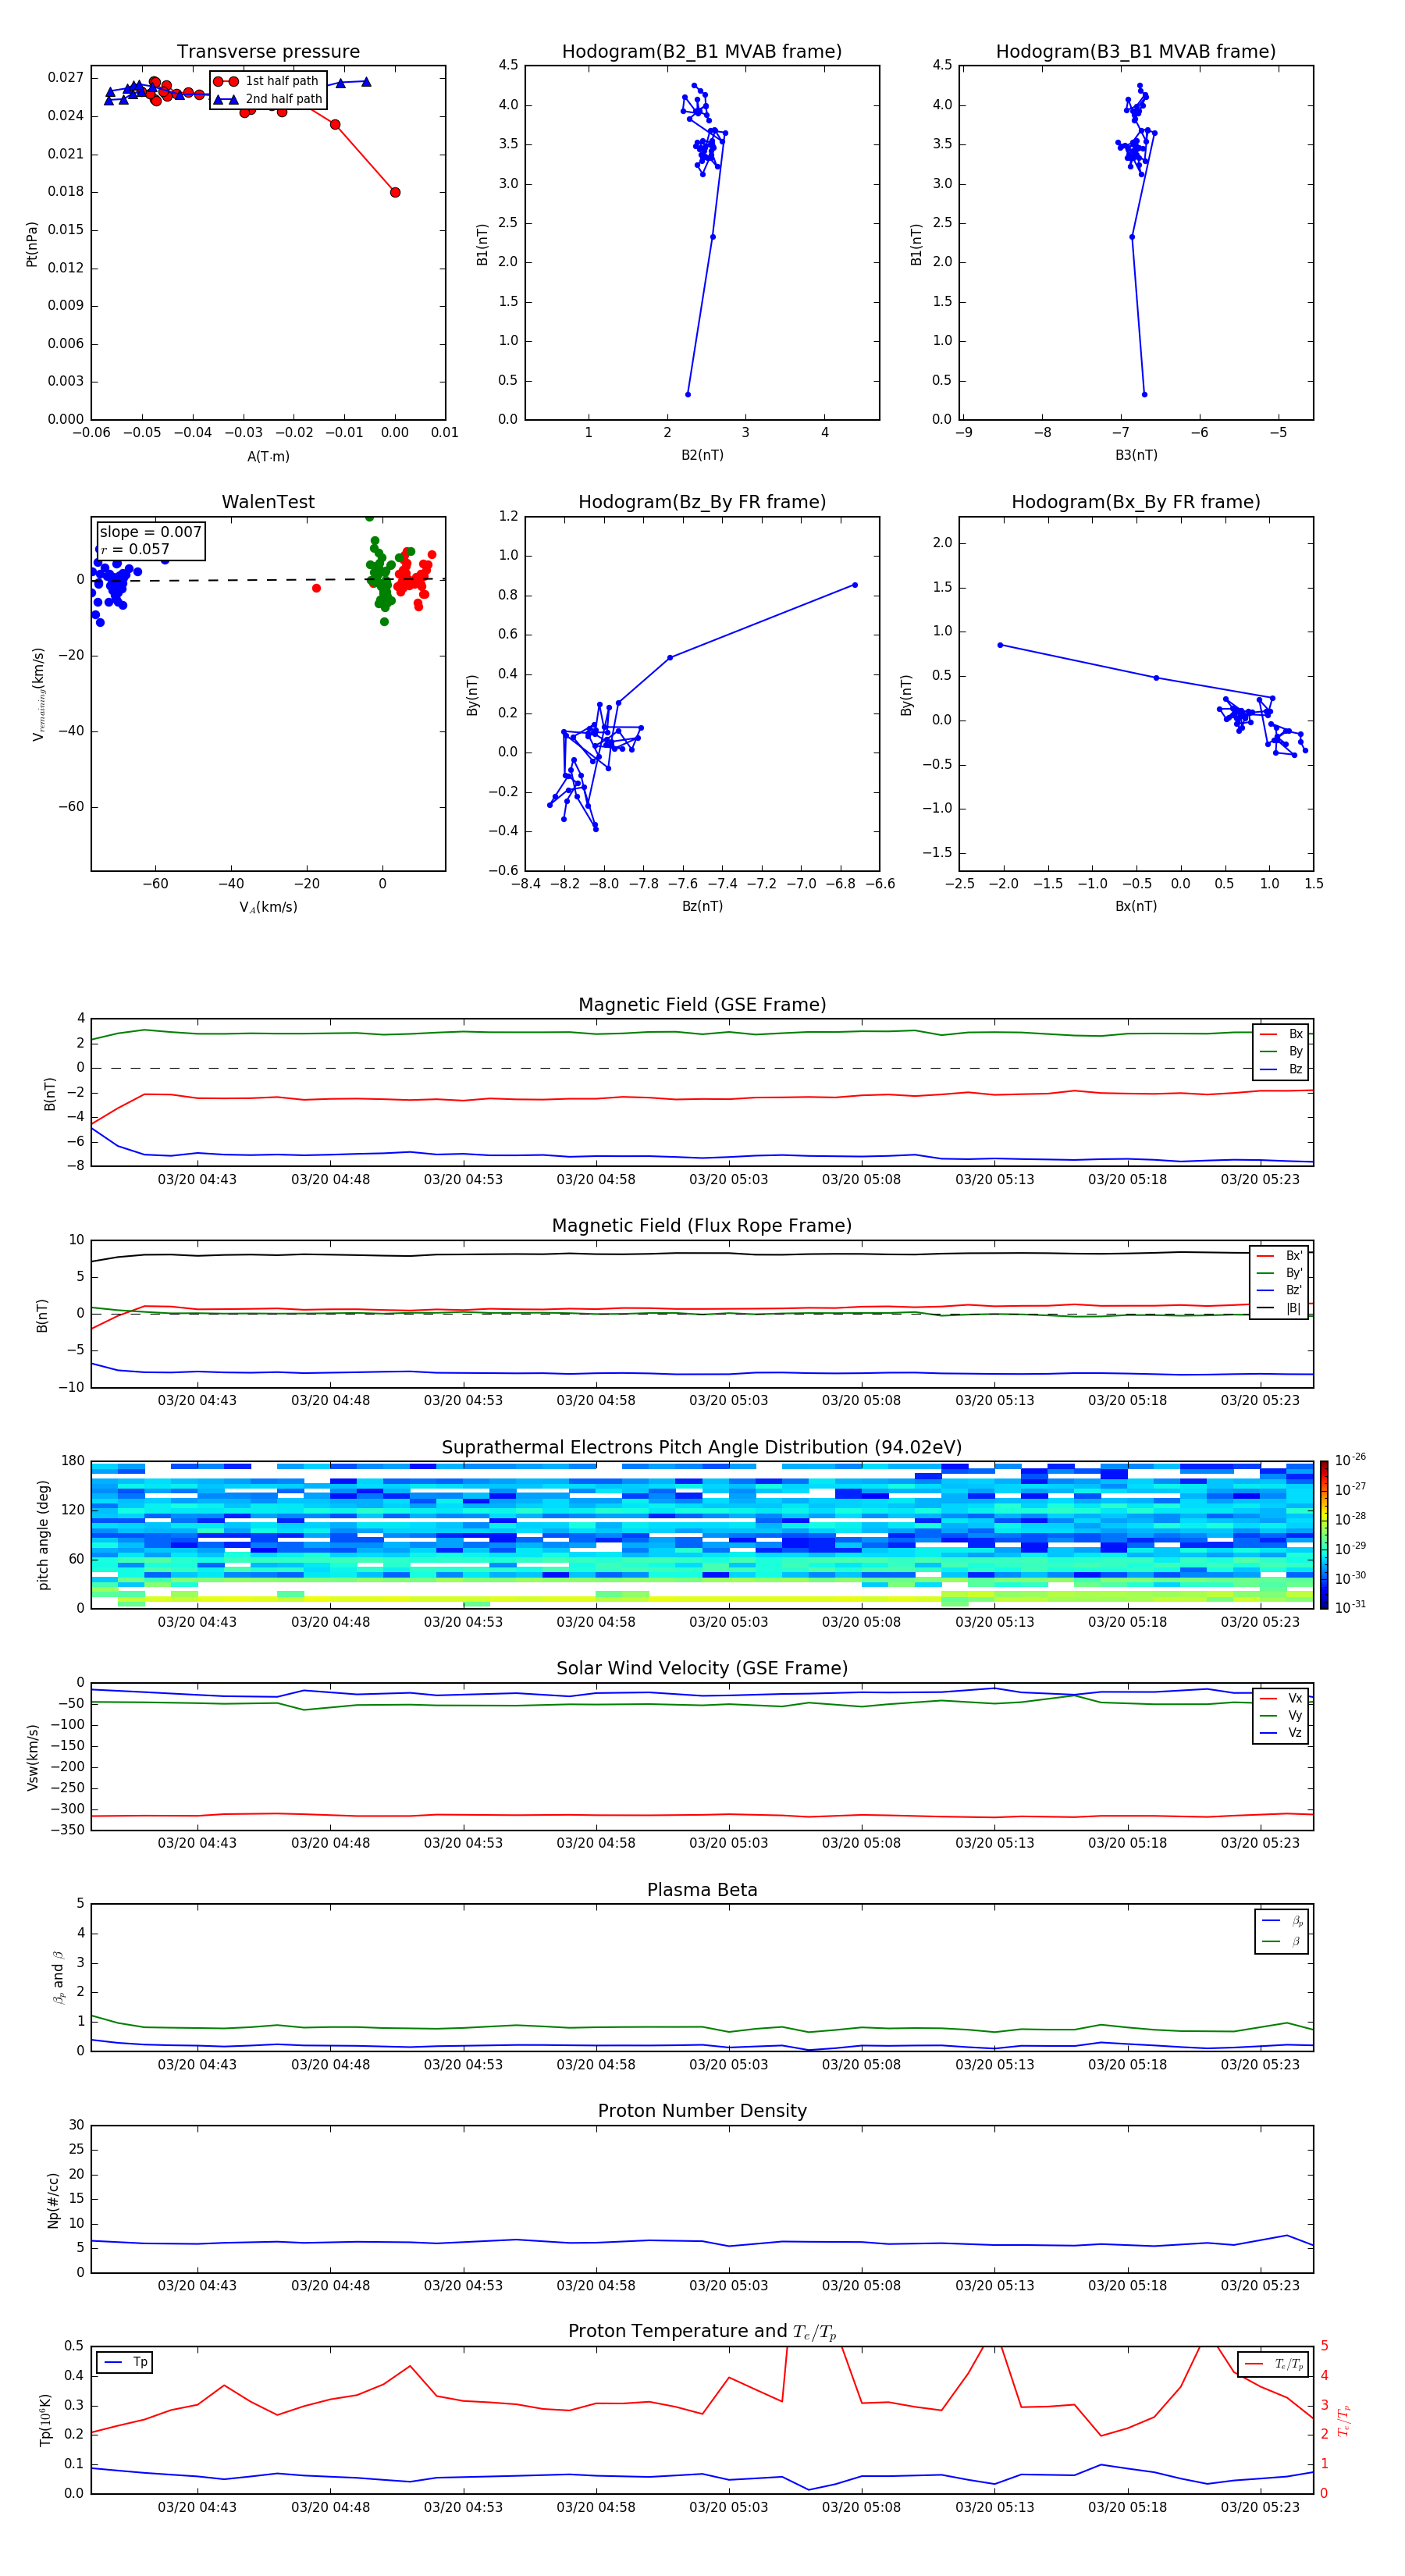Select the Bz legend entry in GSE Frame plot
Screen dimensions: 1405x2576
coord(1282,1069)
